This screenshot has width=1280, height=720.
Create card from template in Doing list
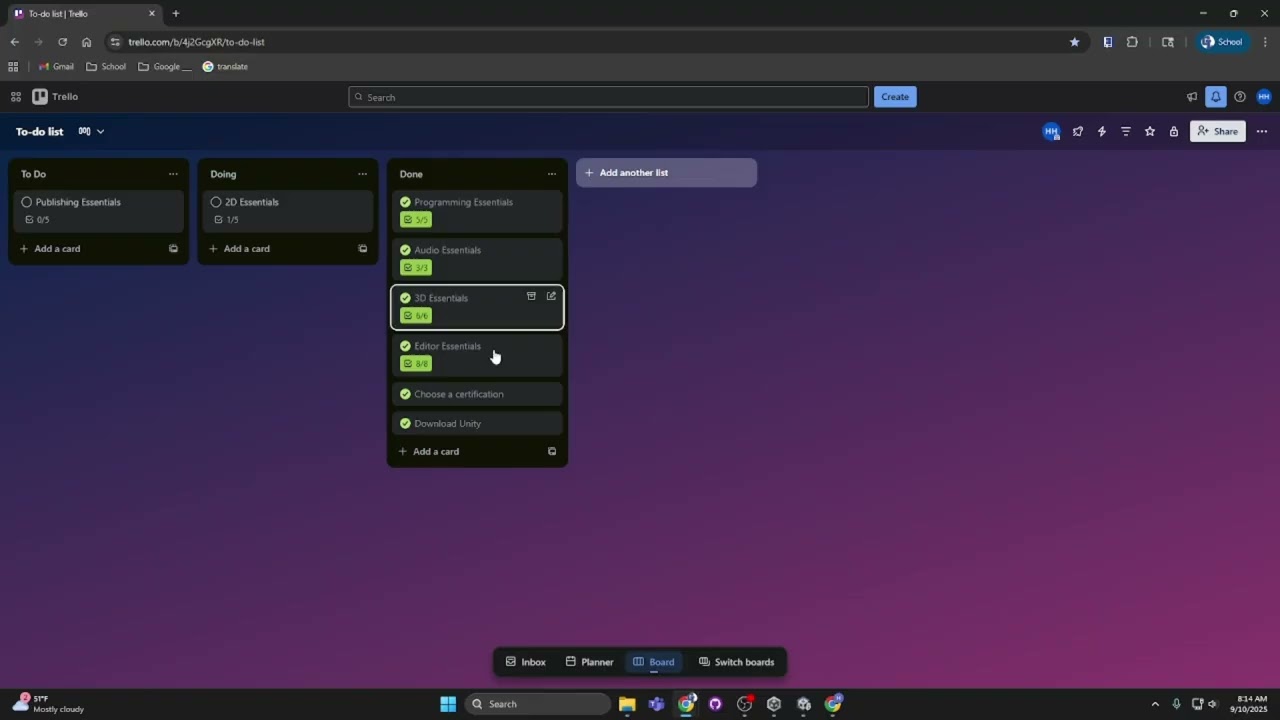(362, 249)
